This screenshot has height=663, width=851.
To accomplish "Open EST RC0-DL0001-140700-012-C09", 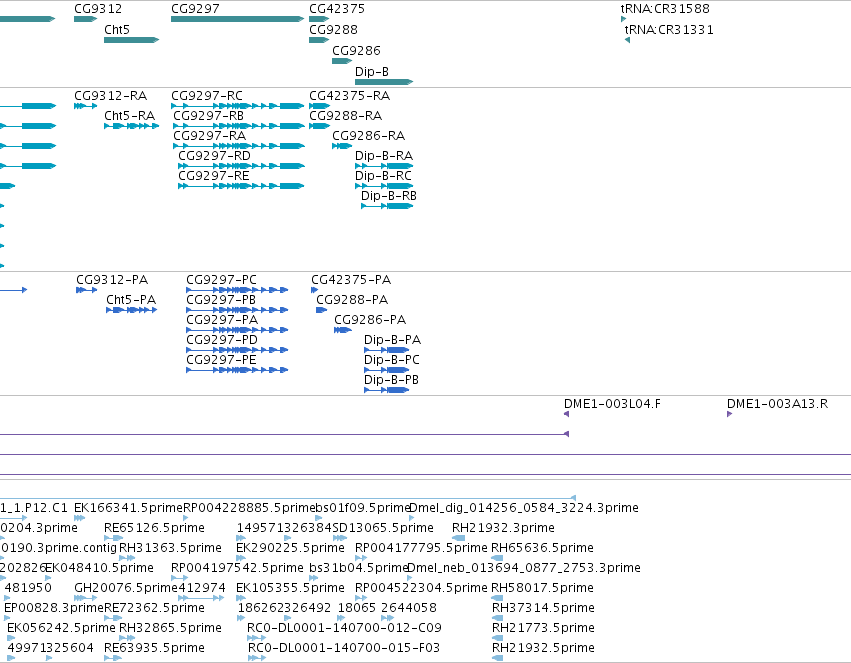I will (344, 629).
